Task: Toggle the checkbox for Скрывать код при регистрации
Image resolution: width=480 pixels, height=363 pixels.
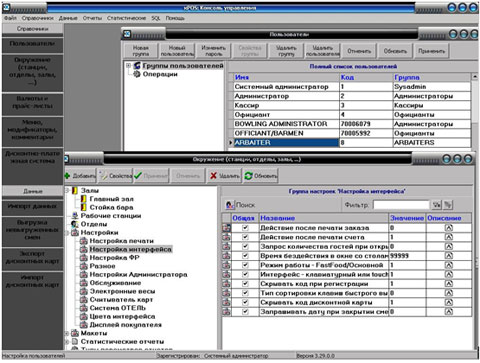Action: [x=245, y=284]
